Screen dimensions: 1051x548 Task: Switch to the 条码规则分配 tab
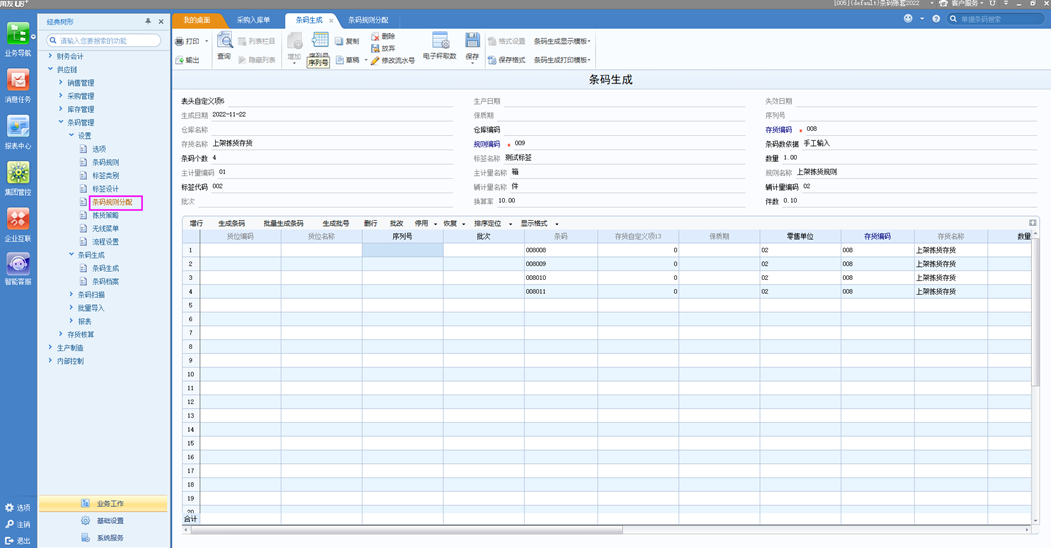[x=368, y=20]
